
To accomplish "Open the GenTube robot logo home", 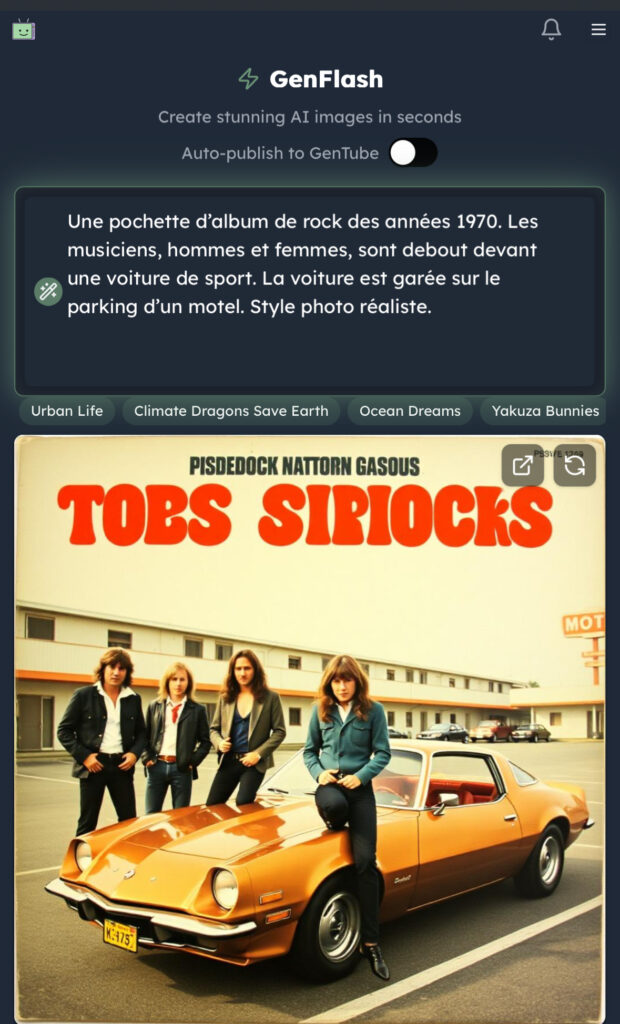I will pyautogui.click(x=24, y=29).
